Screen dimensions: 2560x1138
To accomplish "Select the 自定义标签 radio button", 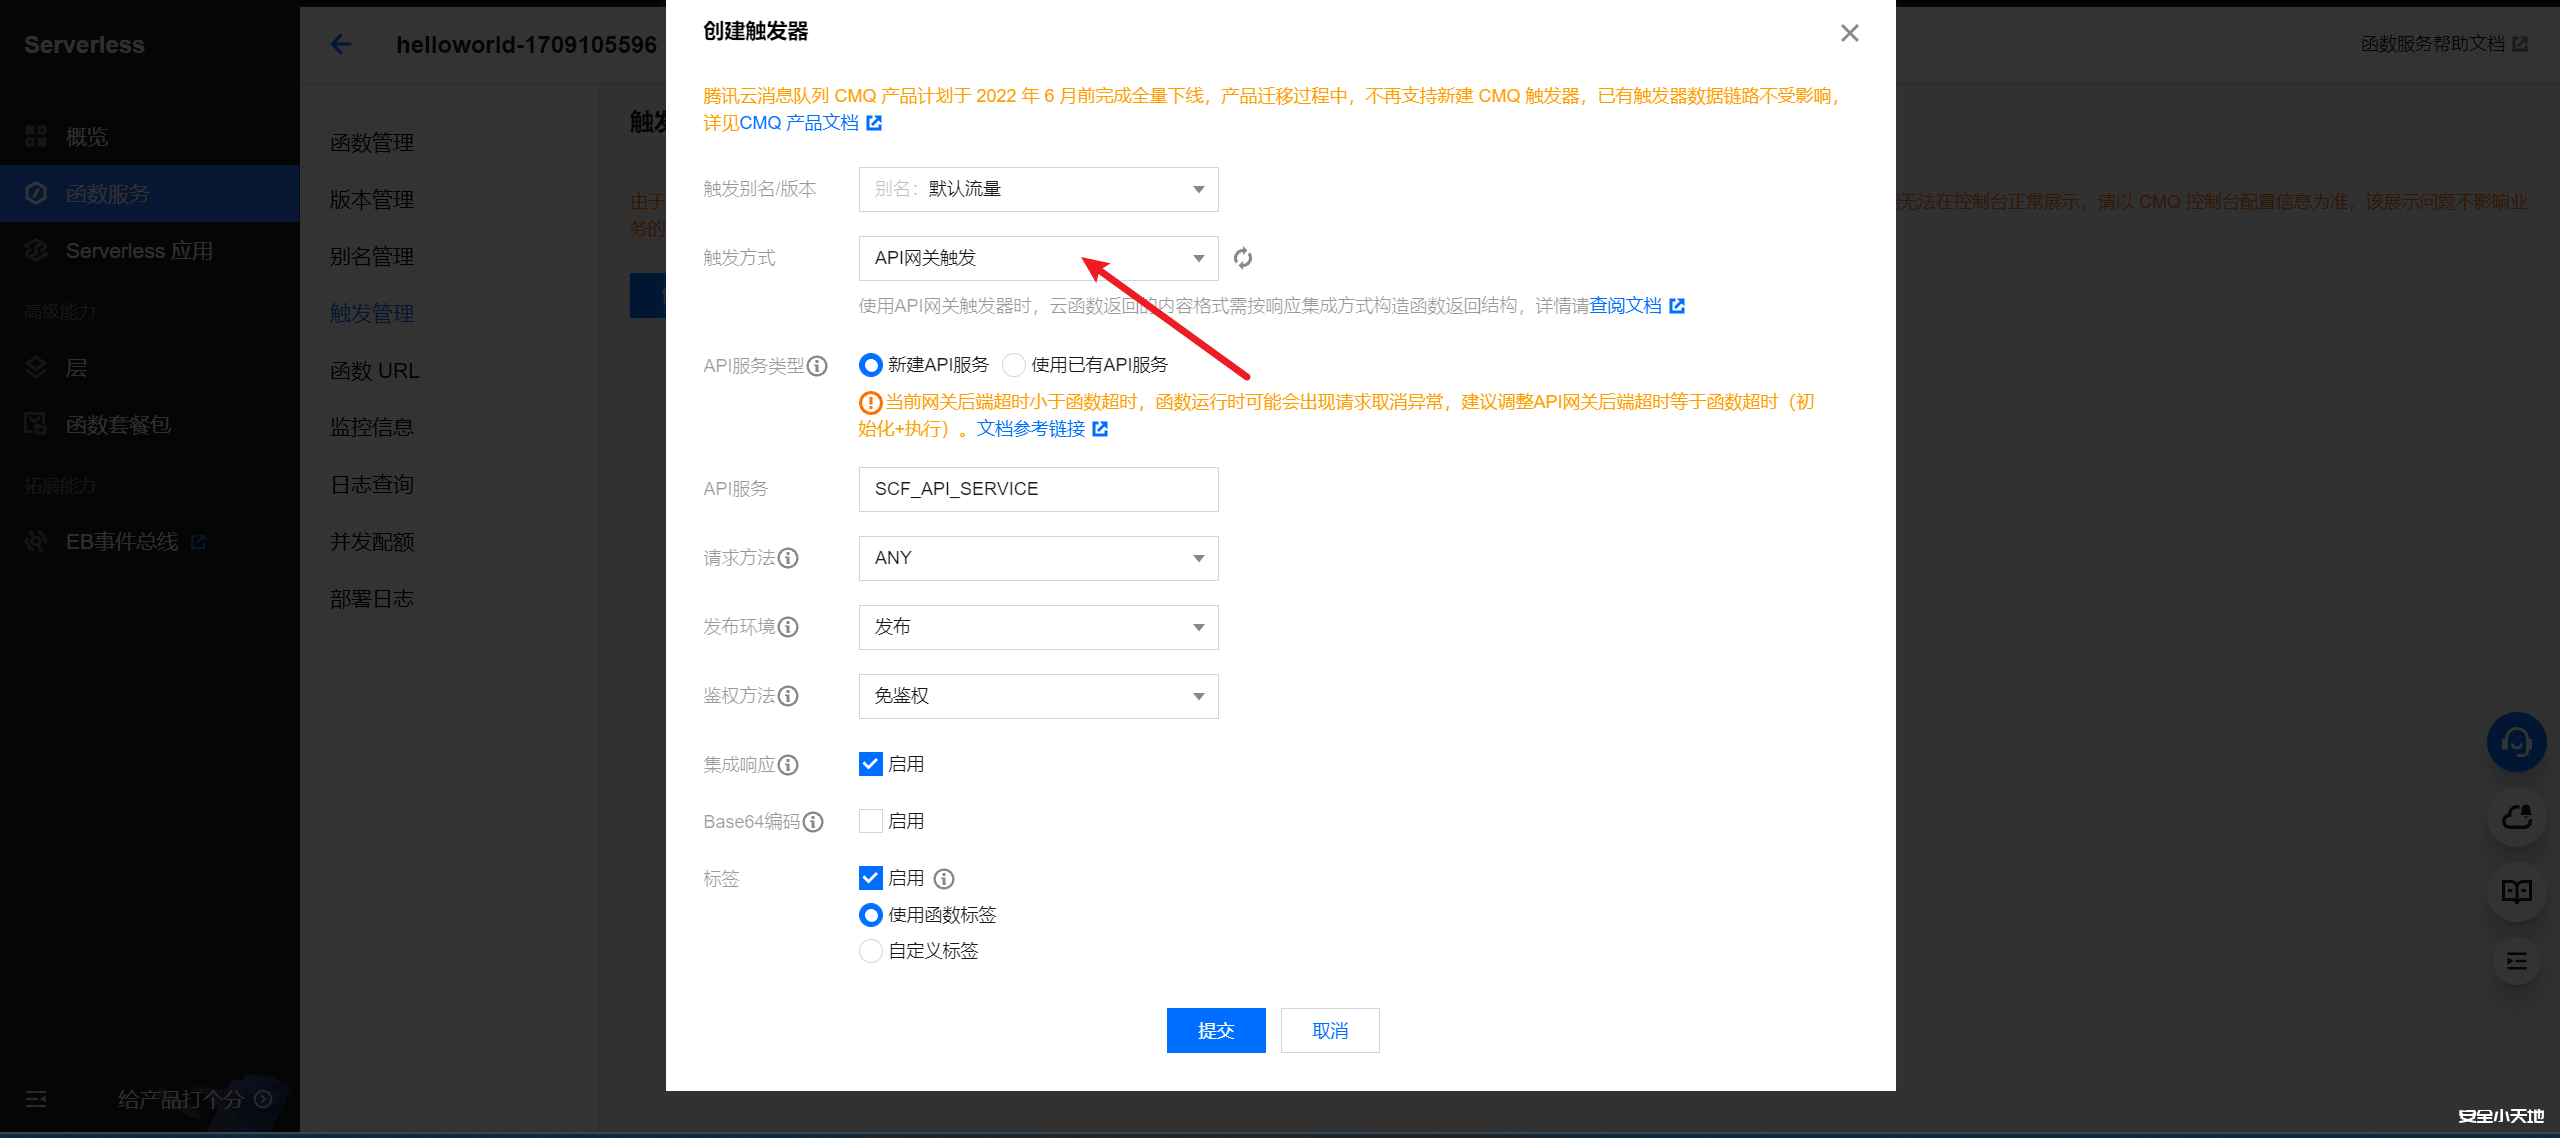I will pos(870,950).
